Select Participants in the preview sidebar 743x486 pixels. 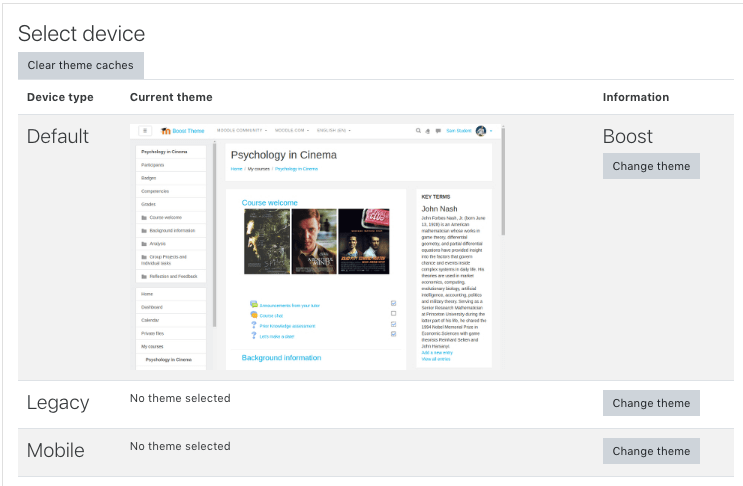coord(153,164)
